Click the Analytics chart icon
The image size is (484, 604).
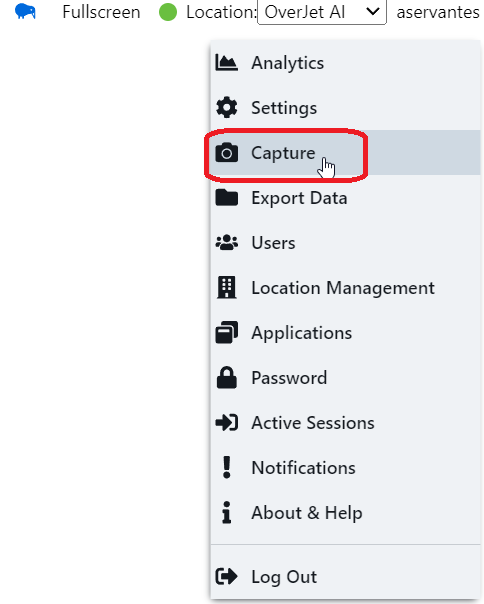click(227, 62)
